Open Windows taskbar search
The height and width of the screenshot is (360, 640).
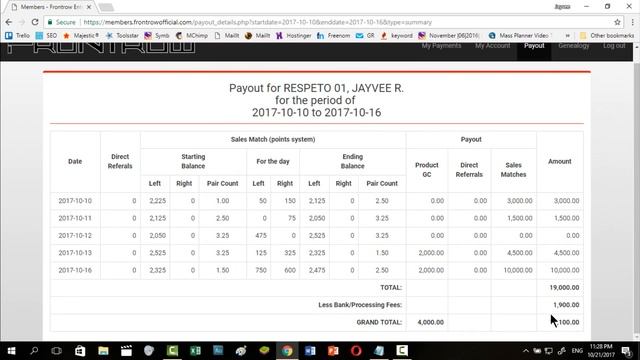tap(34, 351)
